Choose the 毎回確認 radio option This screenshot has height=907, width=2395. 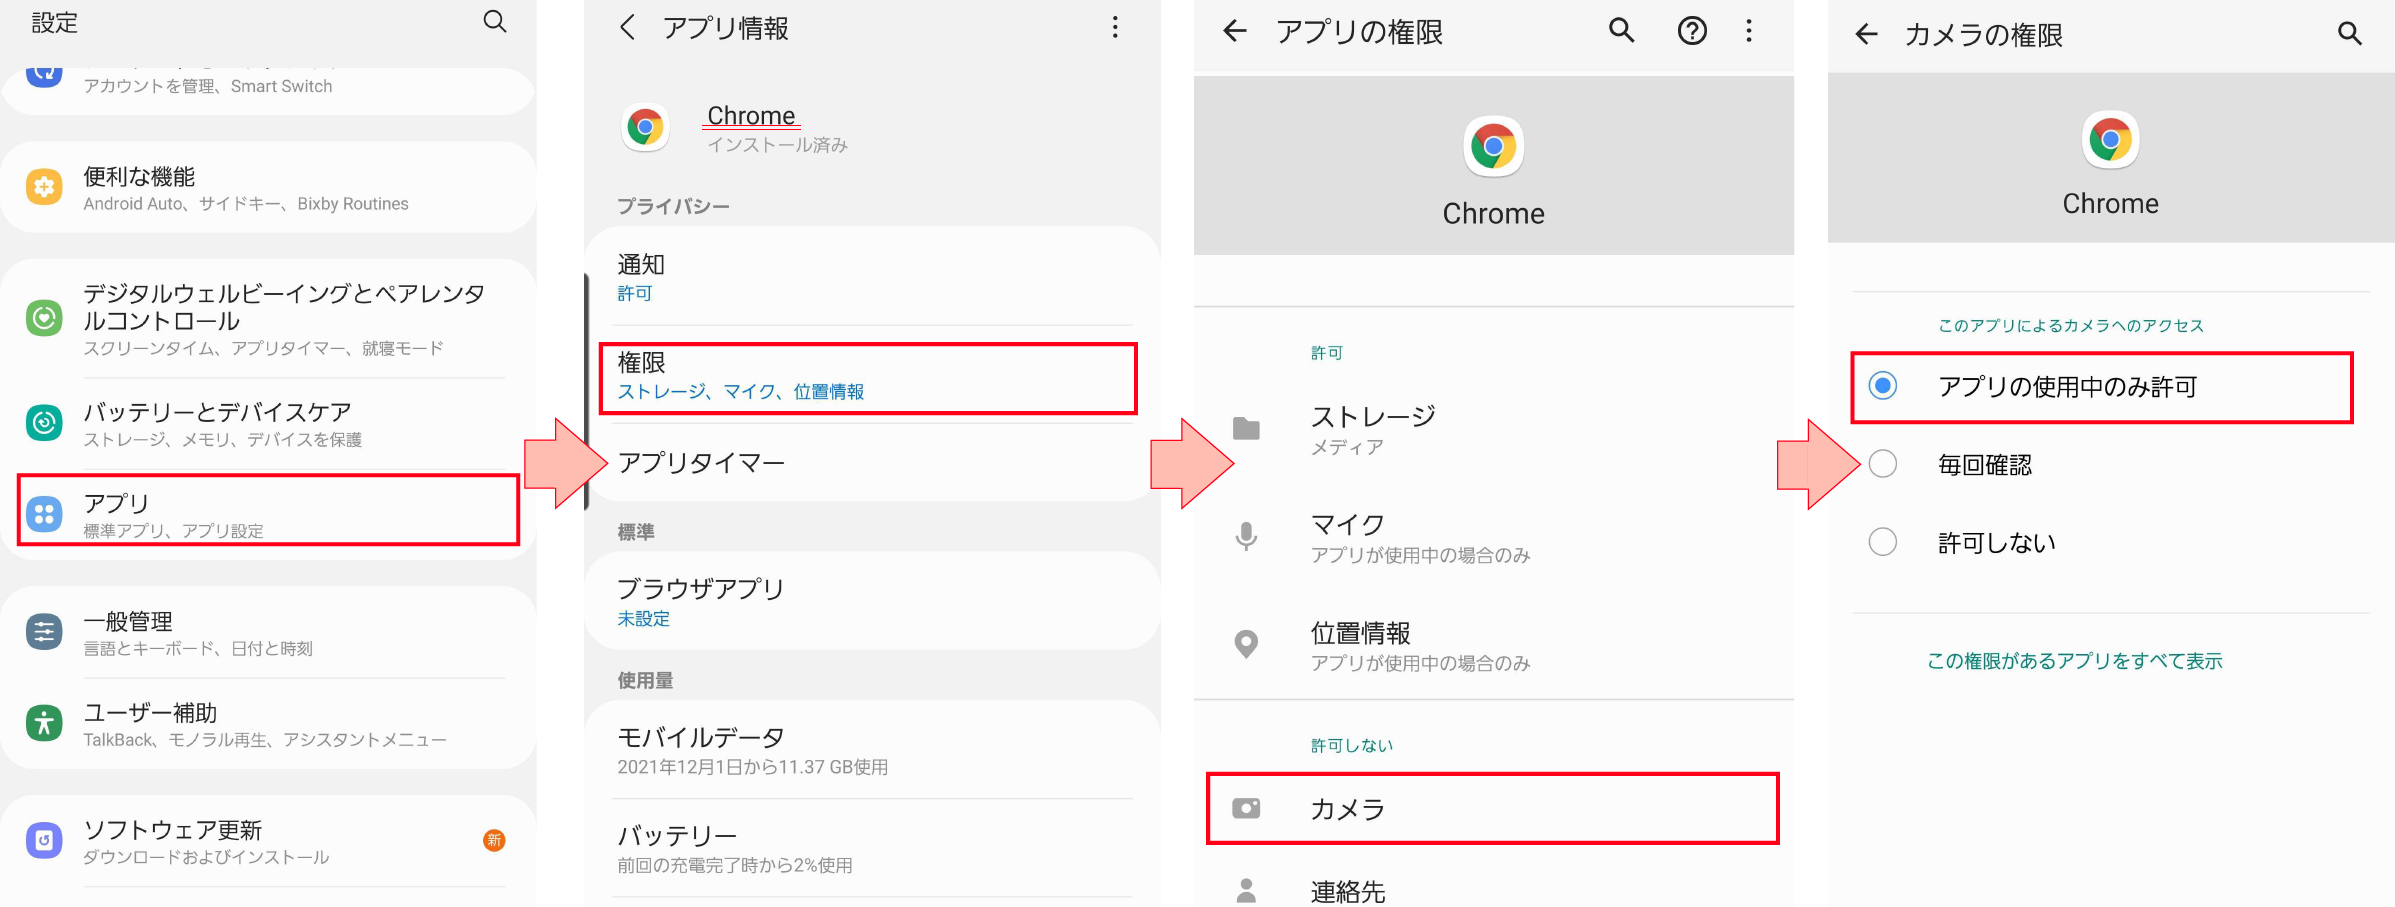(x=1883, y=464)
